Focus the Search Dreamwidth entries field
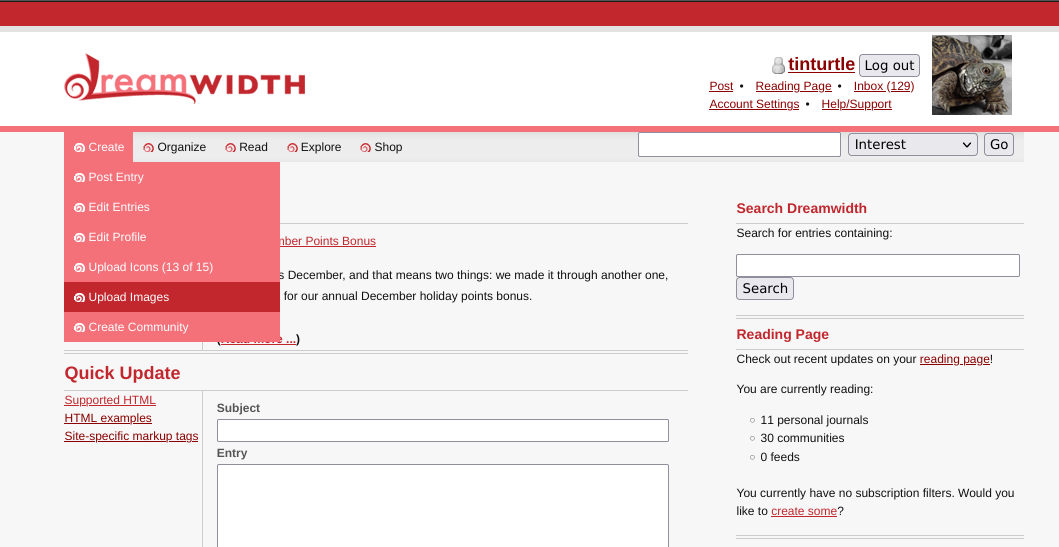 click(x=877, y=265)
